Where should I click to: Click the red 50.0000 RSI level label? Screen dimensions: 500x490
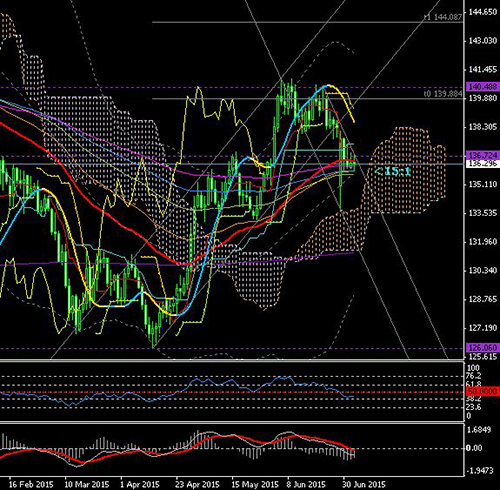click(483, 391)
